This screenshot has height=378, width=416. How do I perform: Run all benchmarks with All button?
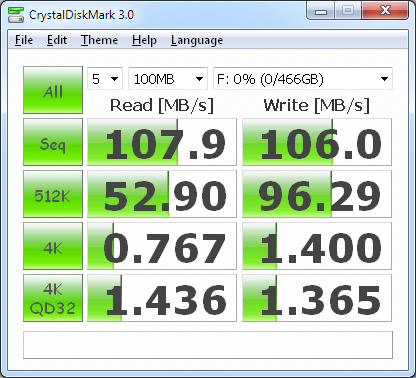[x=53, y=90]
